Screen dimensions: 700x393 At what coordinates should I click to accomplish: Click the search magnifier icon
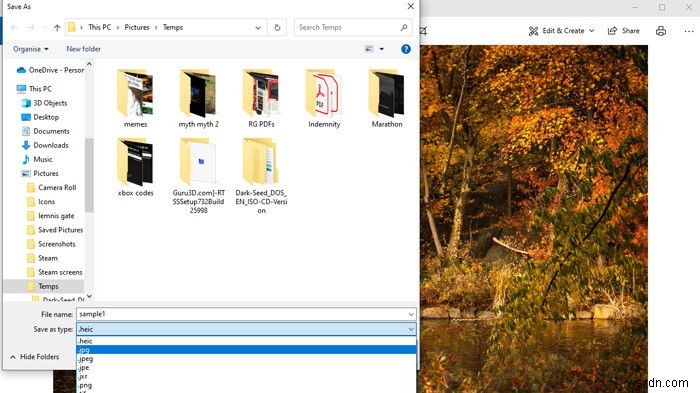point(404,27)
